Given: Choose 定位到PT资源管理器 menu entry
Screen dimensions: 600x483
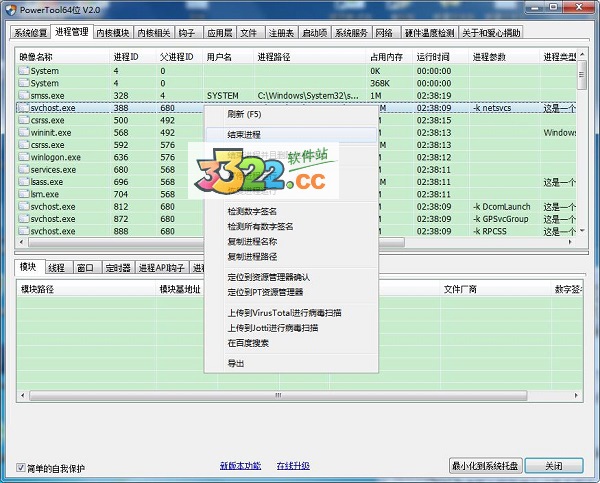Looking at the screenshot, I should pos(292,292).
